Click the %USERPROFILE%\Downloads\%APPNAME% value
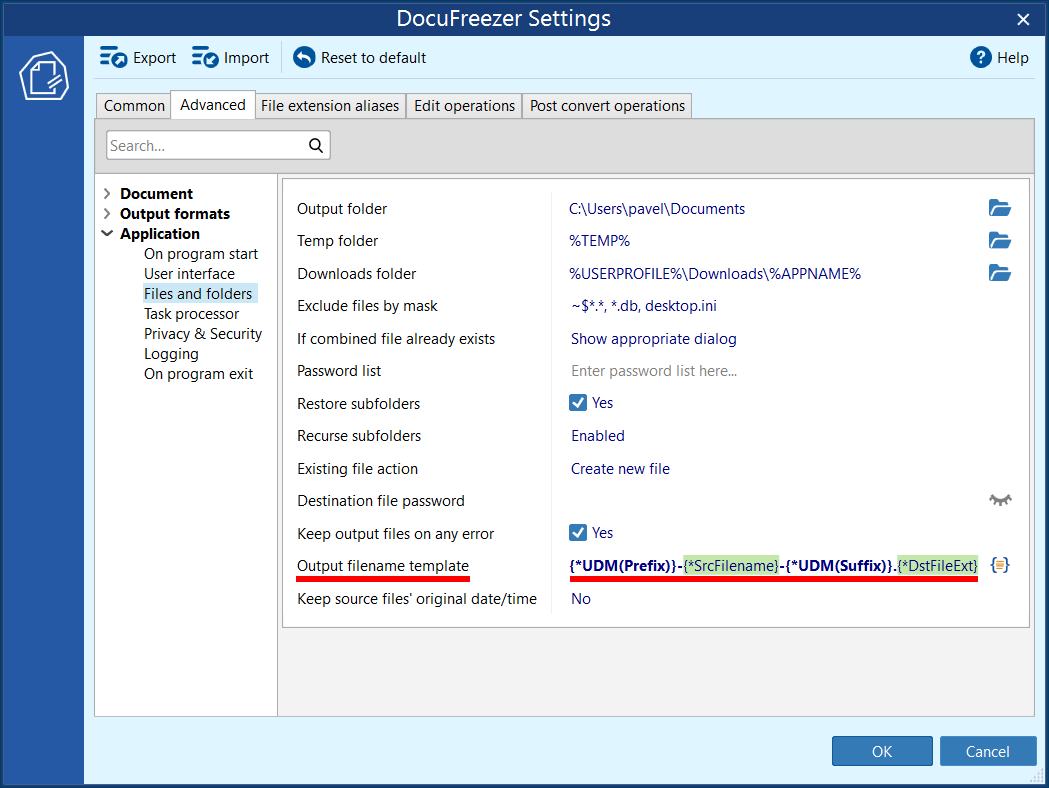 click(714, 274)
